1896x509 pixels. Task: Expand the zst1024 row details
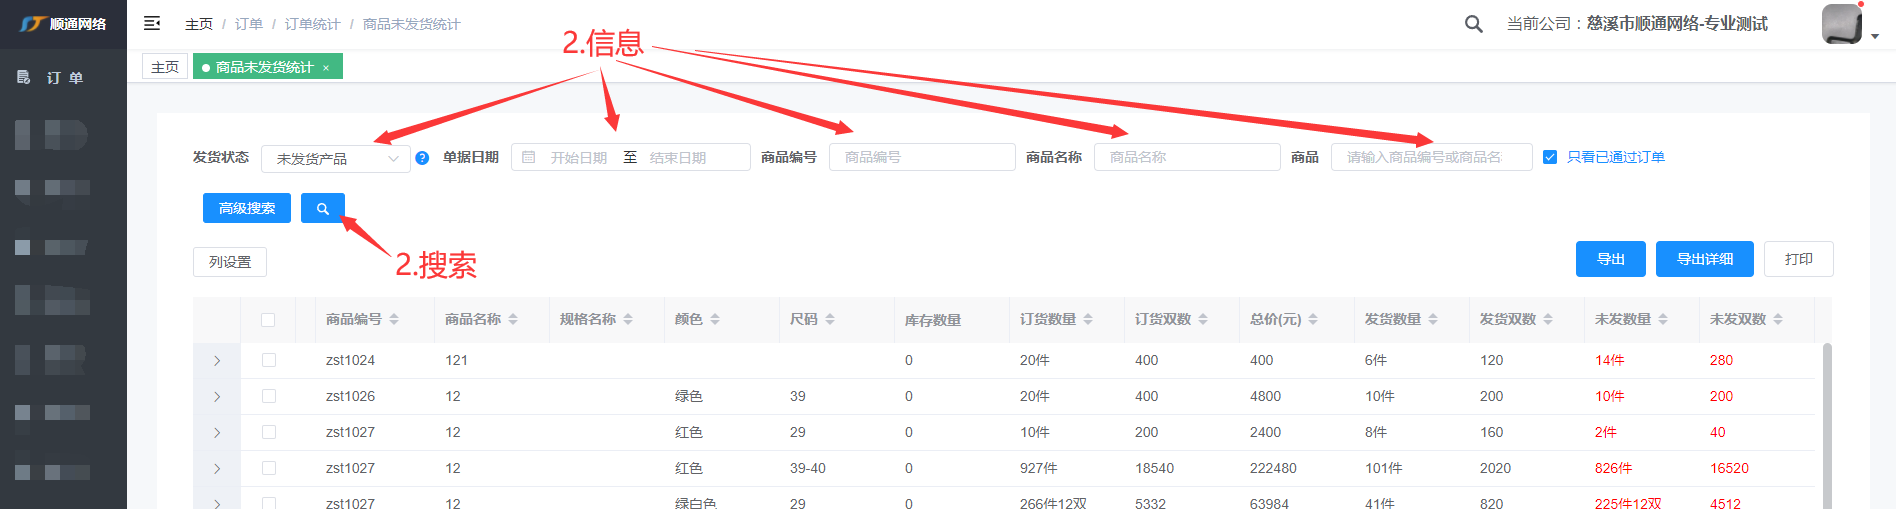pyautogui.click(x=217, y=360)
